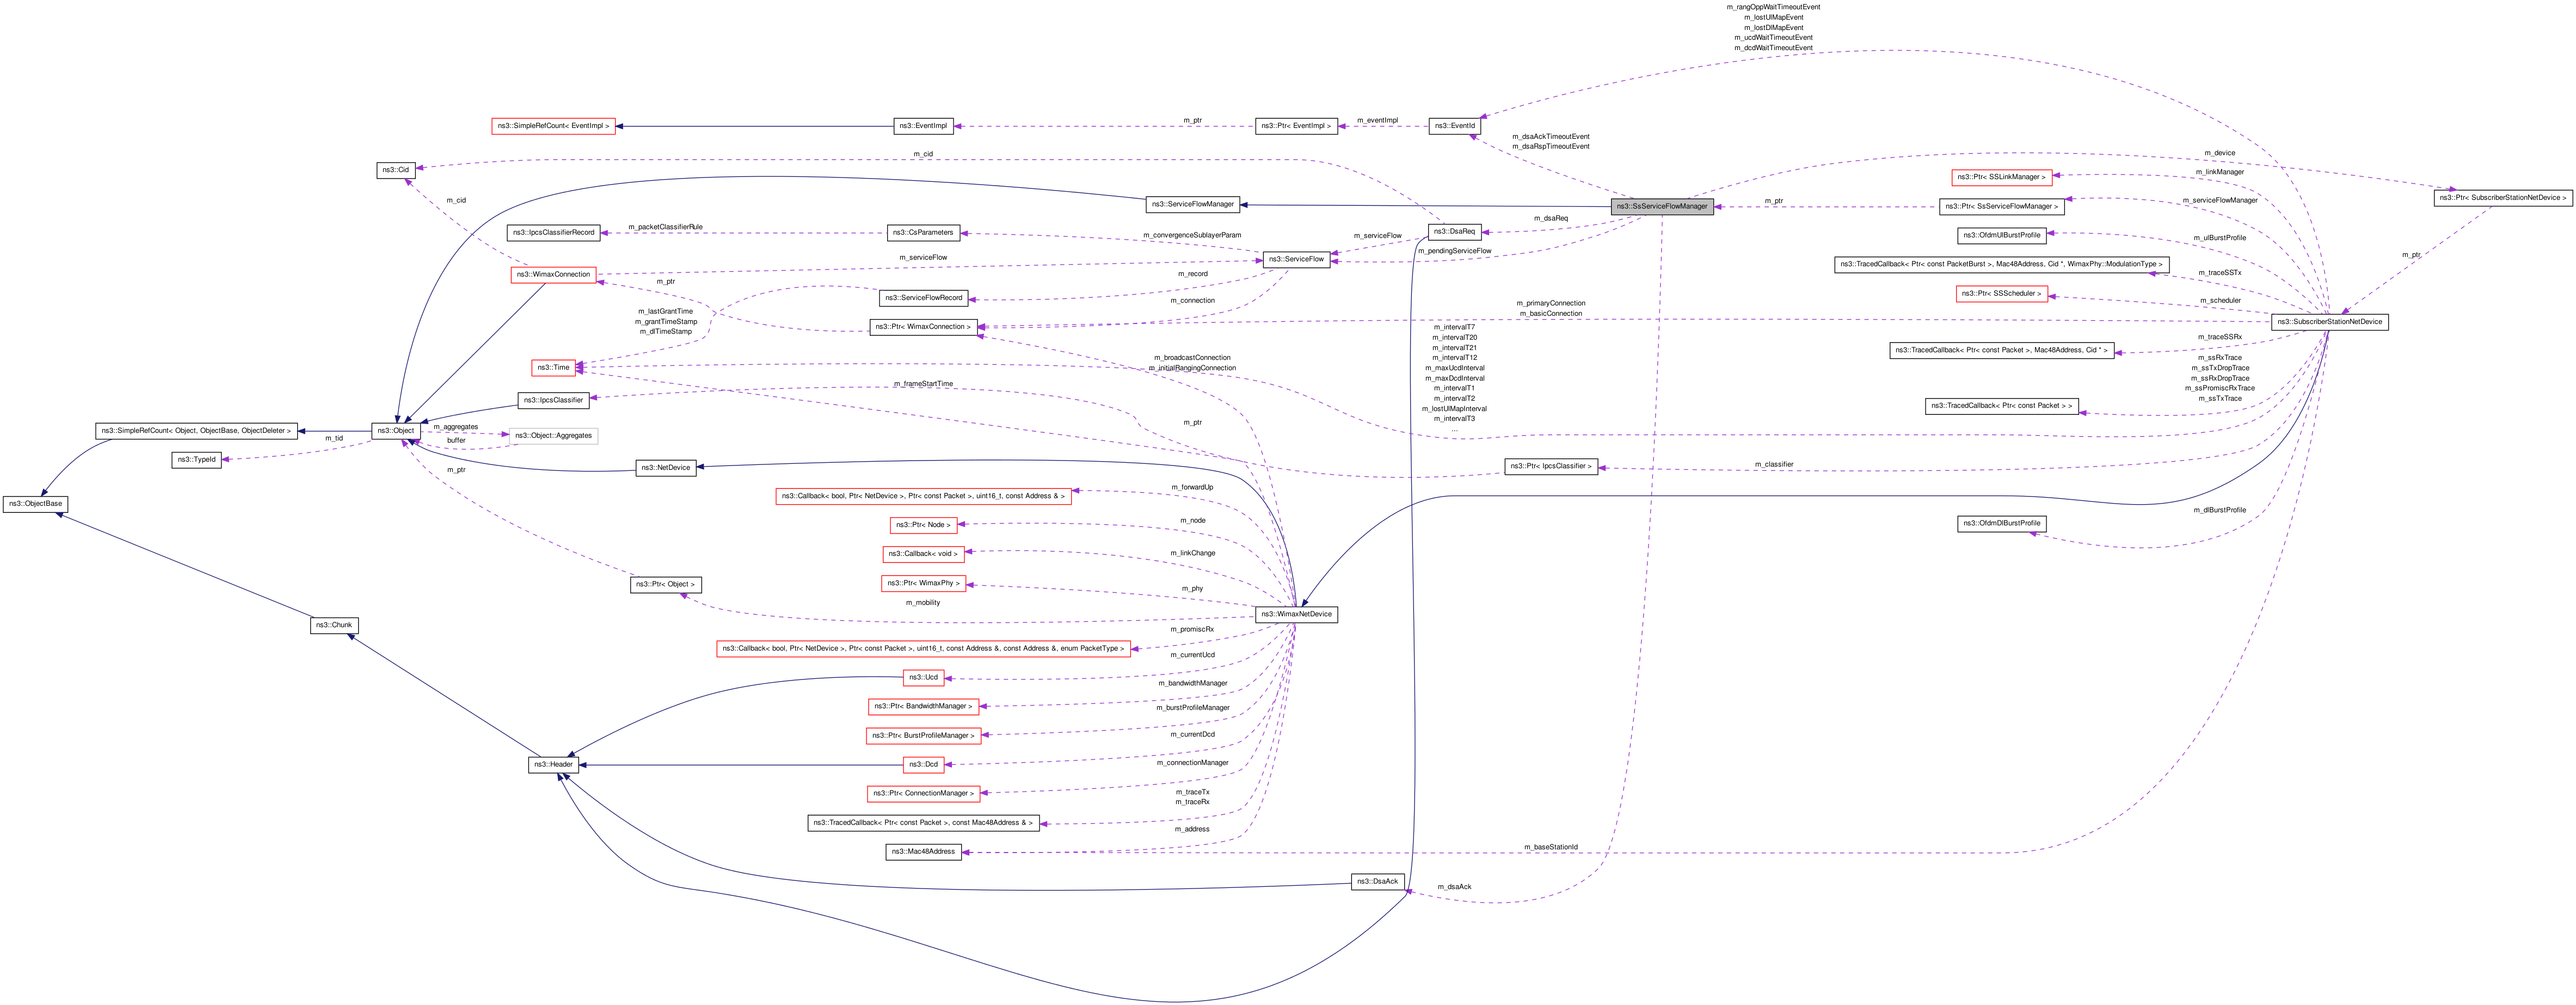
Task: Select ns3::Ptr< SSScheduler > node
Action: coord(2001,293)
